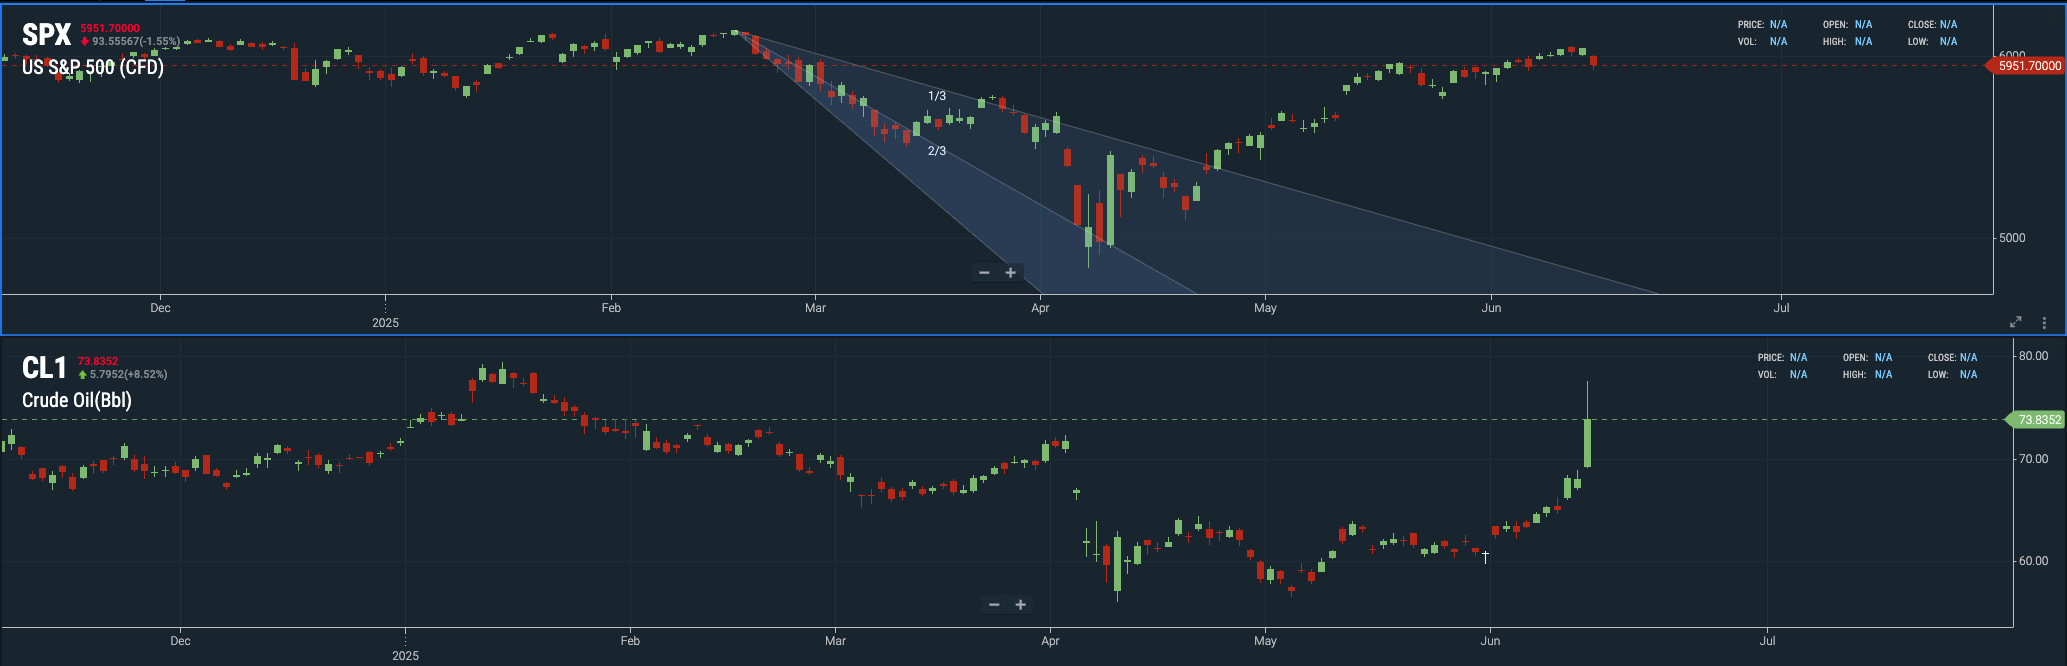
Task: Click CL1 change value 5.7952(+8.52%)
Action: pyautogui.click(x=123, y=375)
